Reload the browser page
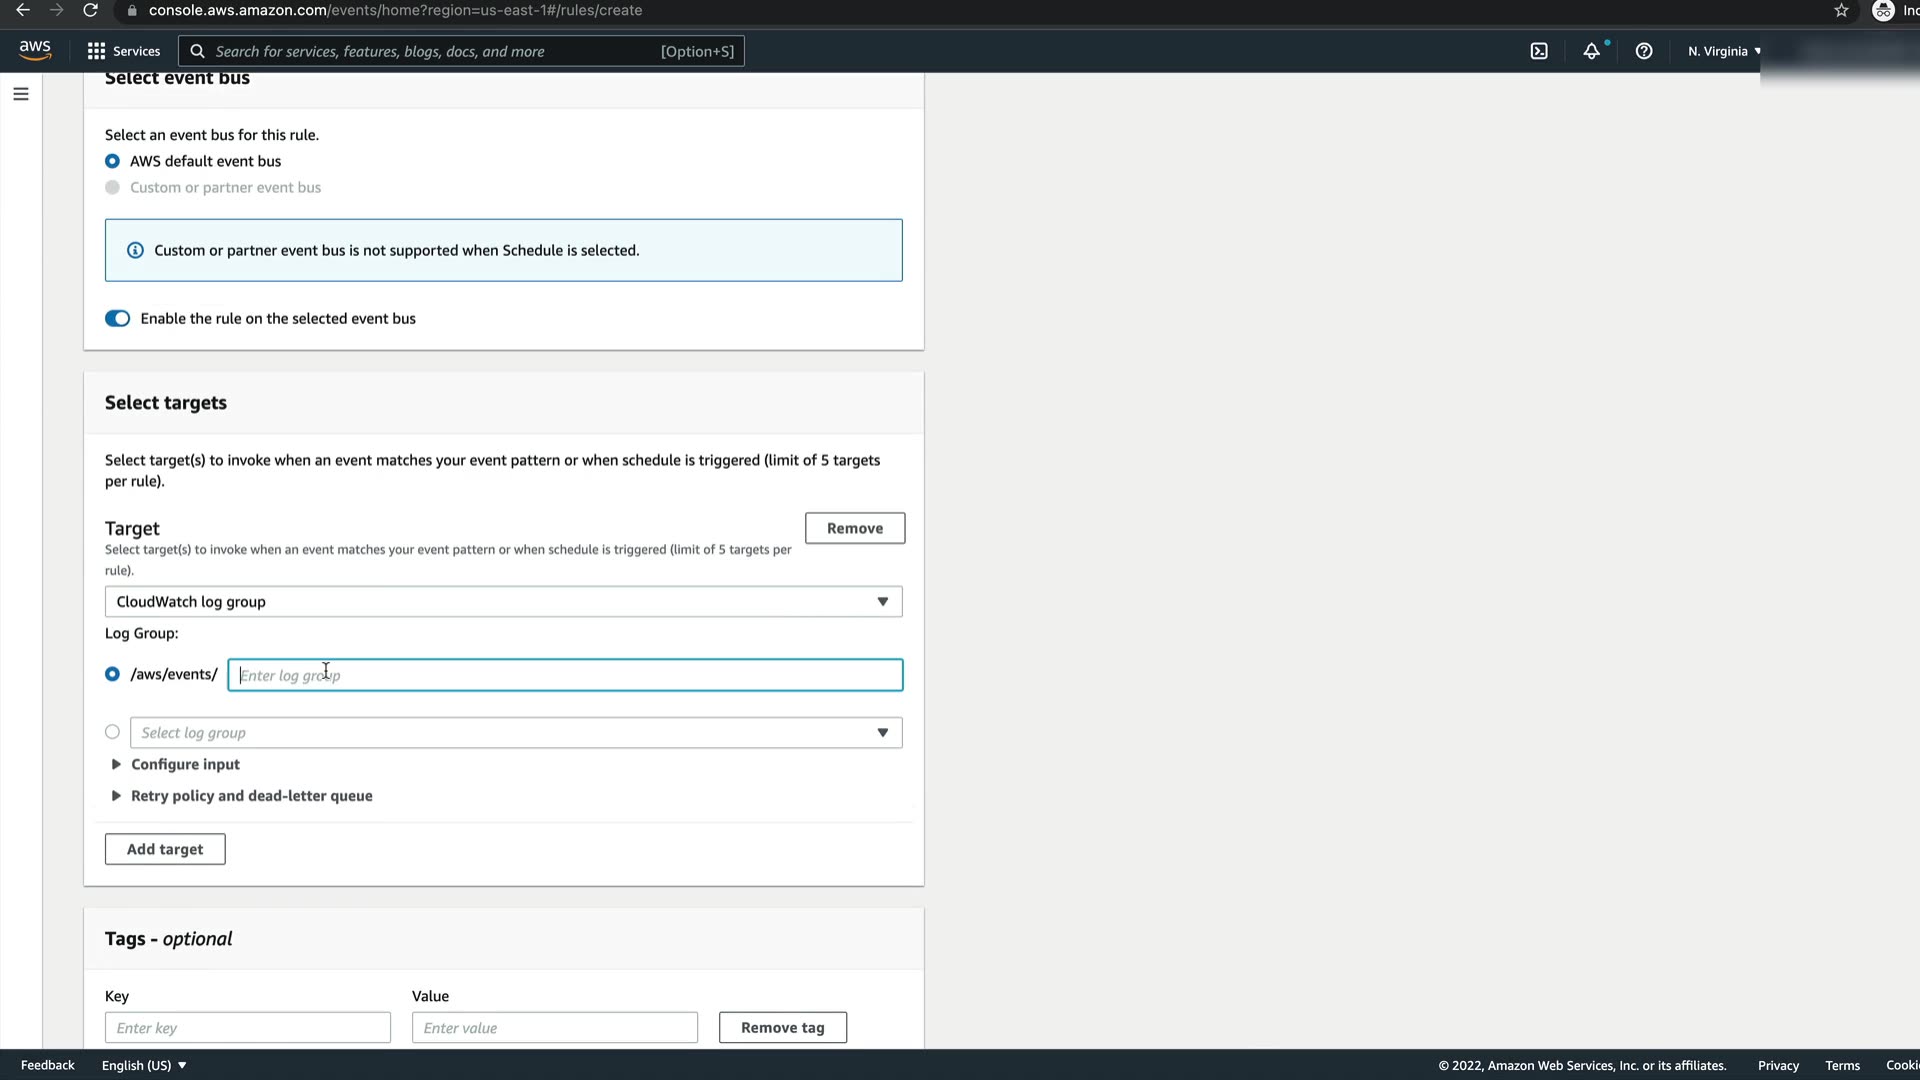 coord(90,10)
